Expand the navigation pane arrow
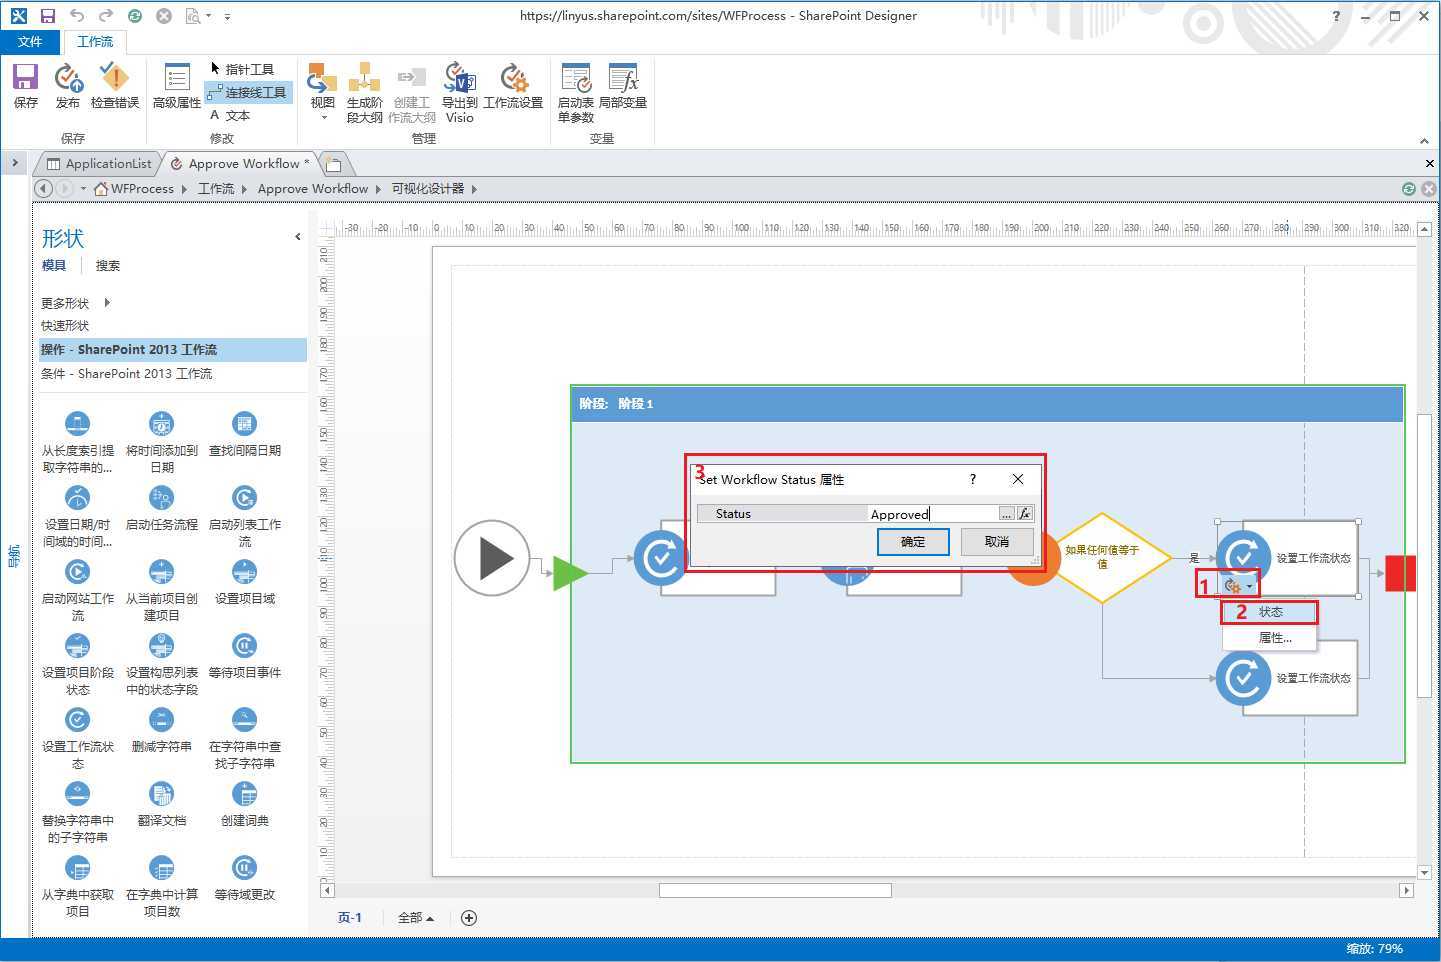Viewport: 1441px width, 962px height. (15, 163)
